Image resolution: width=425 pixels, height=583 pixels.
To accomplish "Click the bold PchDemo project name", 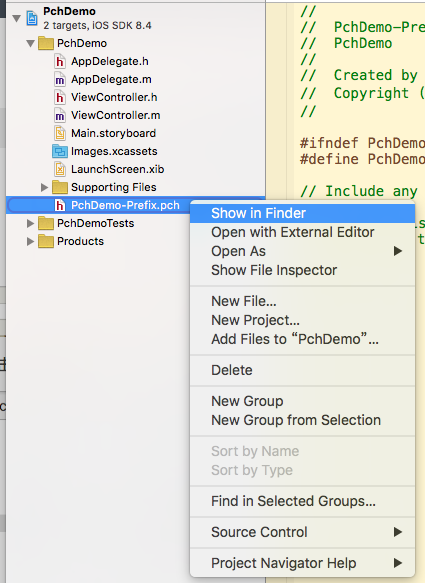I will coord(69,12).
